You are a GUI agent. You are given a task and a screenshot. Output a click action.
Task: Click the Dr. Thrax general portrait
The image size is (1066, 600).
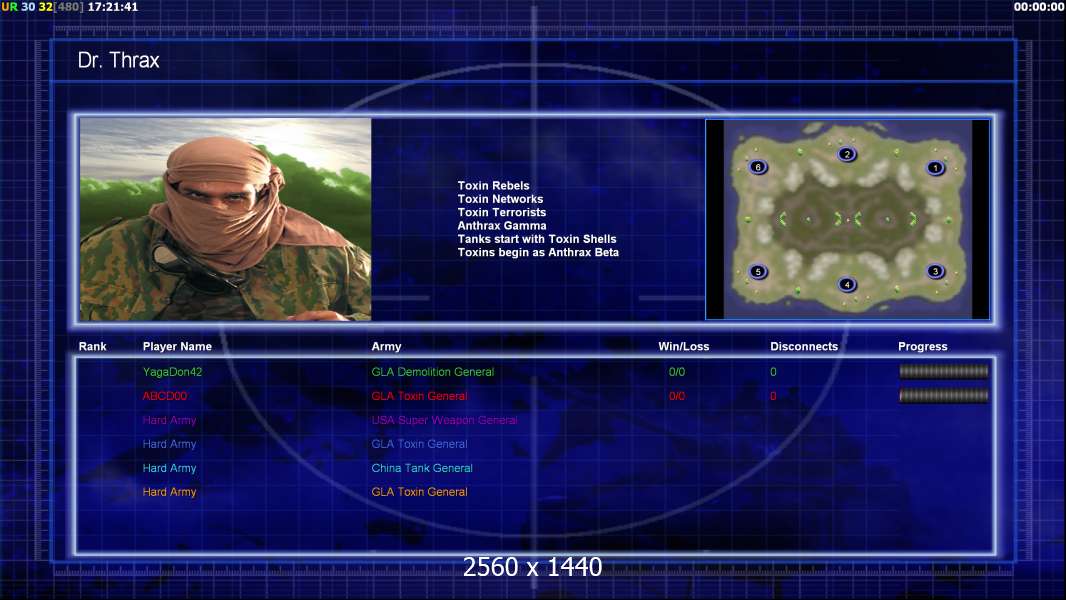tap(226, 219)
